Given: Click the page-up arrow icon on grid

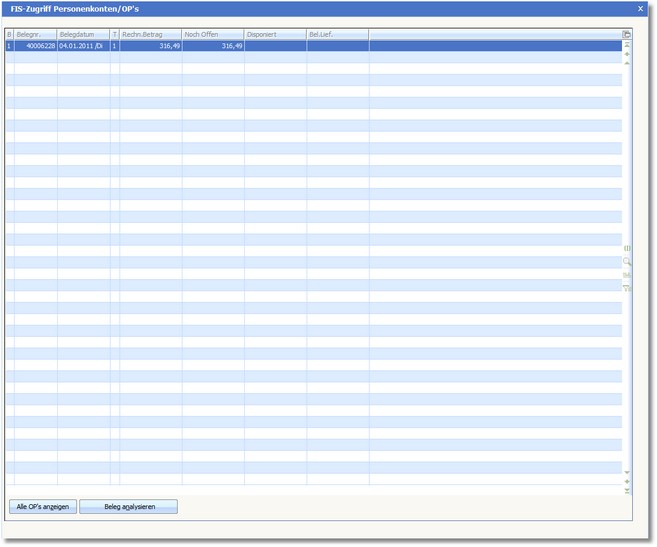Looking at the screenshot, I should (627, 54).
